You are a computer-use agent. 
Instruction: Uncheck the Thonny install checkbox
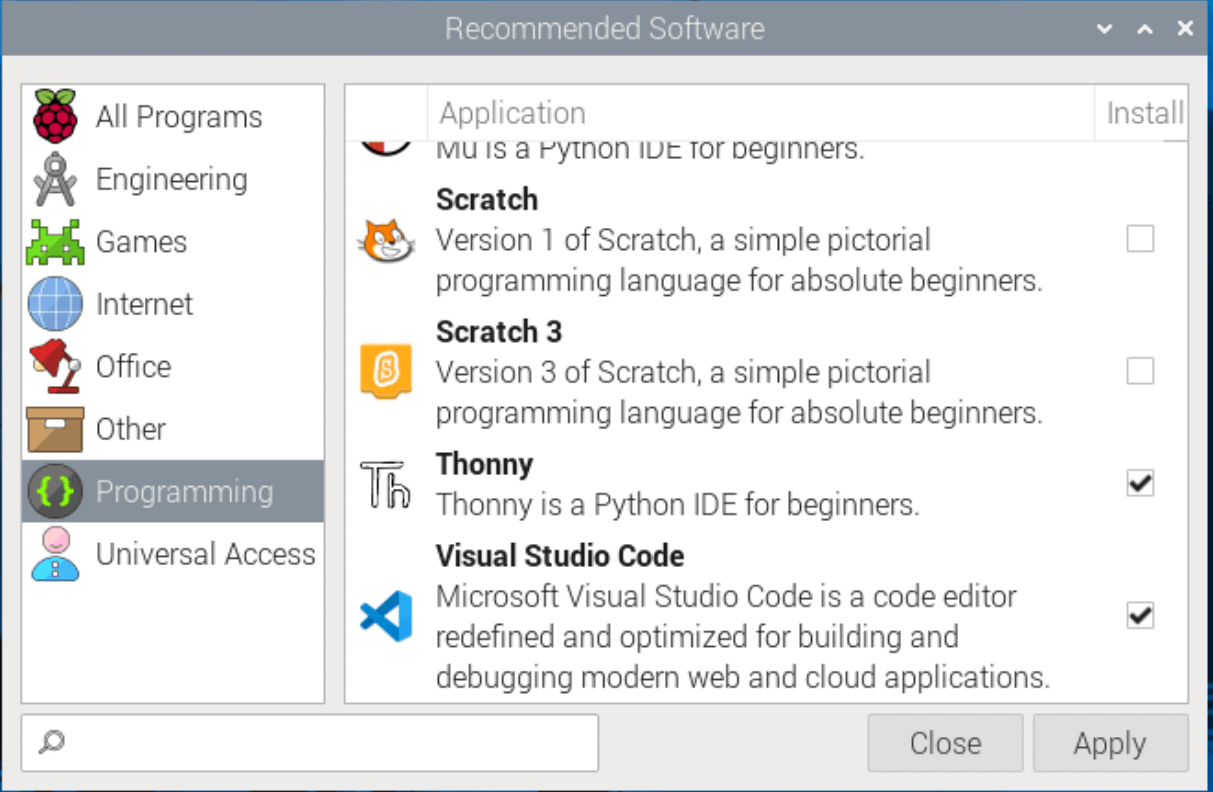click(1140, 484)
